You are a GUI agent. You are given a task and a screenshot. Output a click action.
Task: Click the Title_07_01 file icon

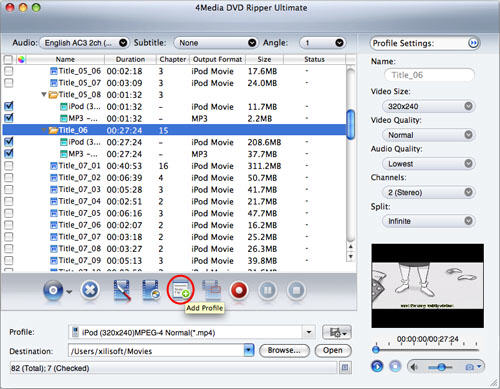pos(54,166)
